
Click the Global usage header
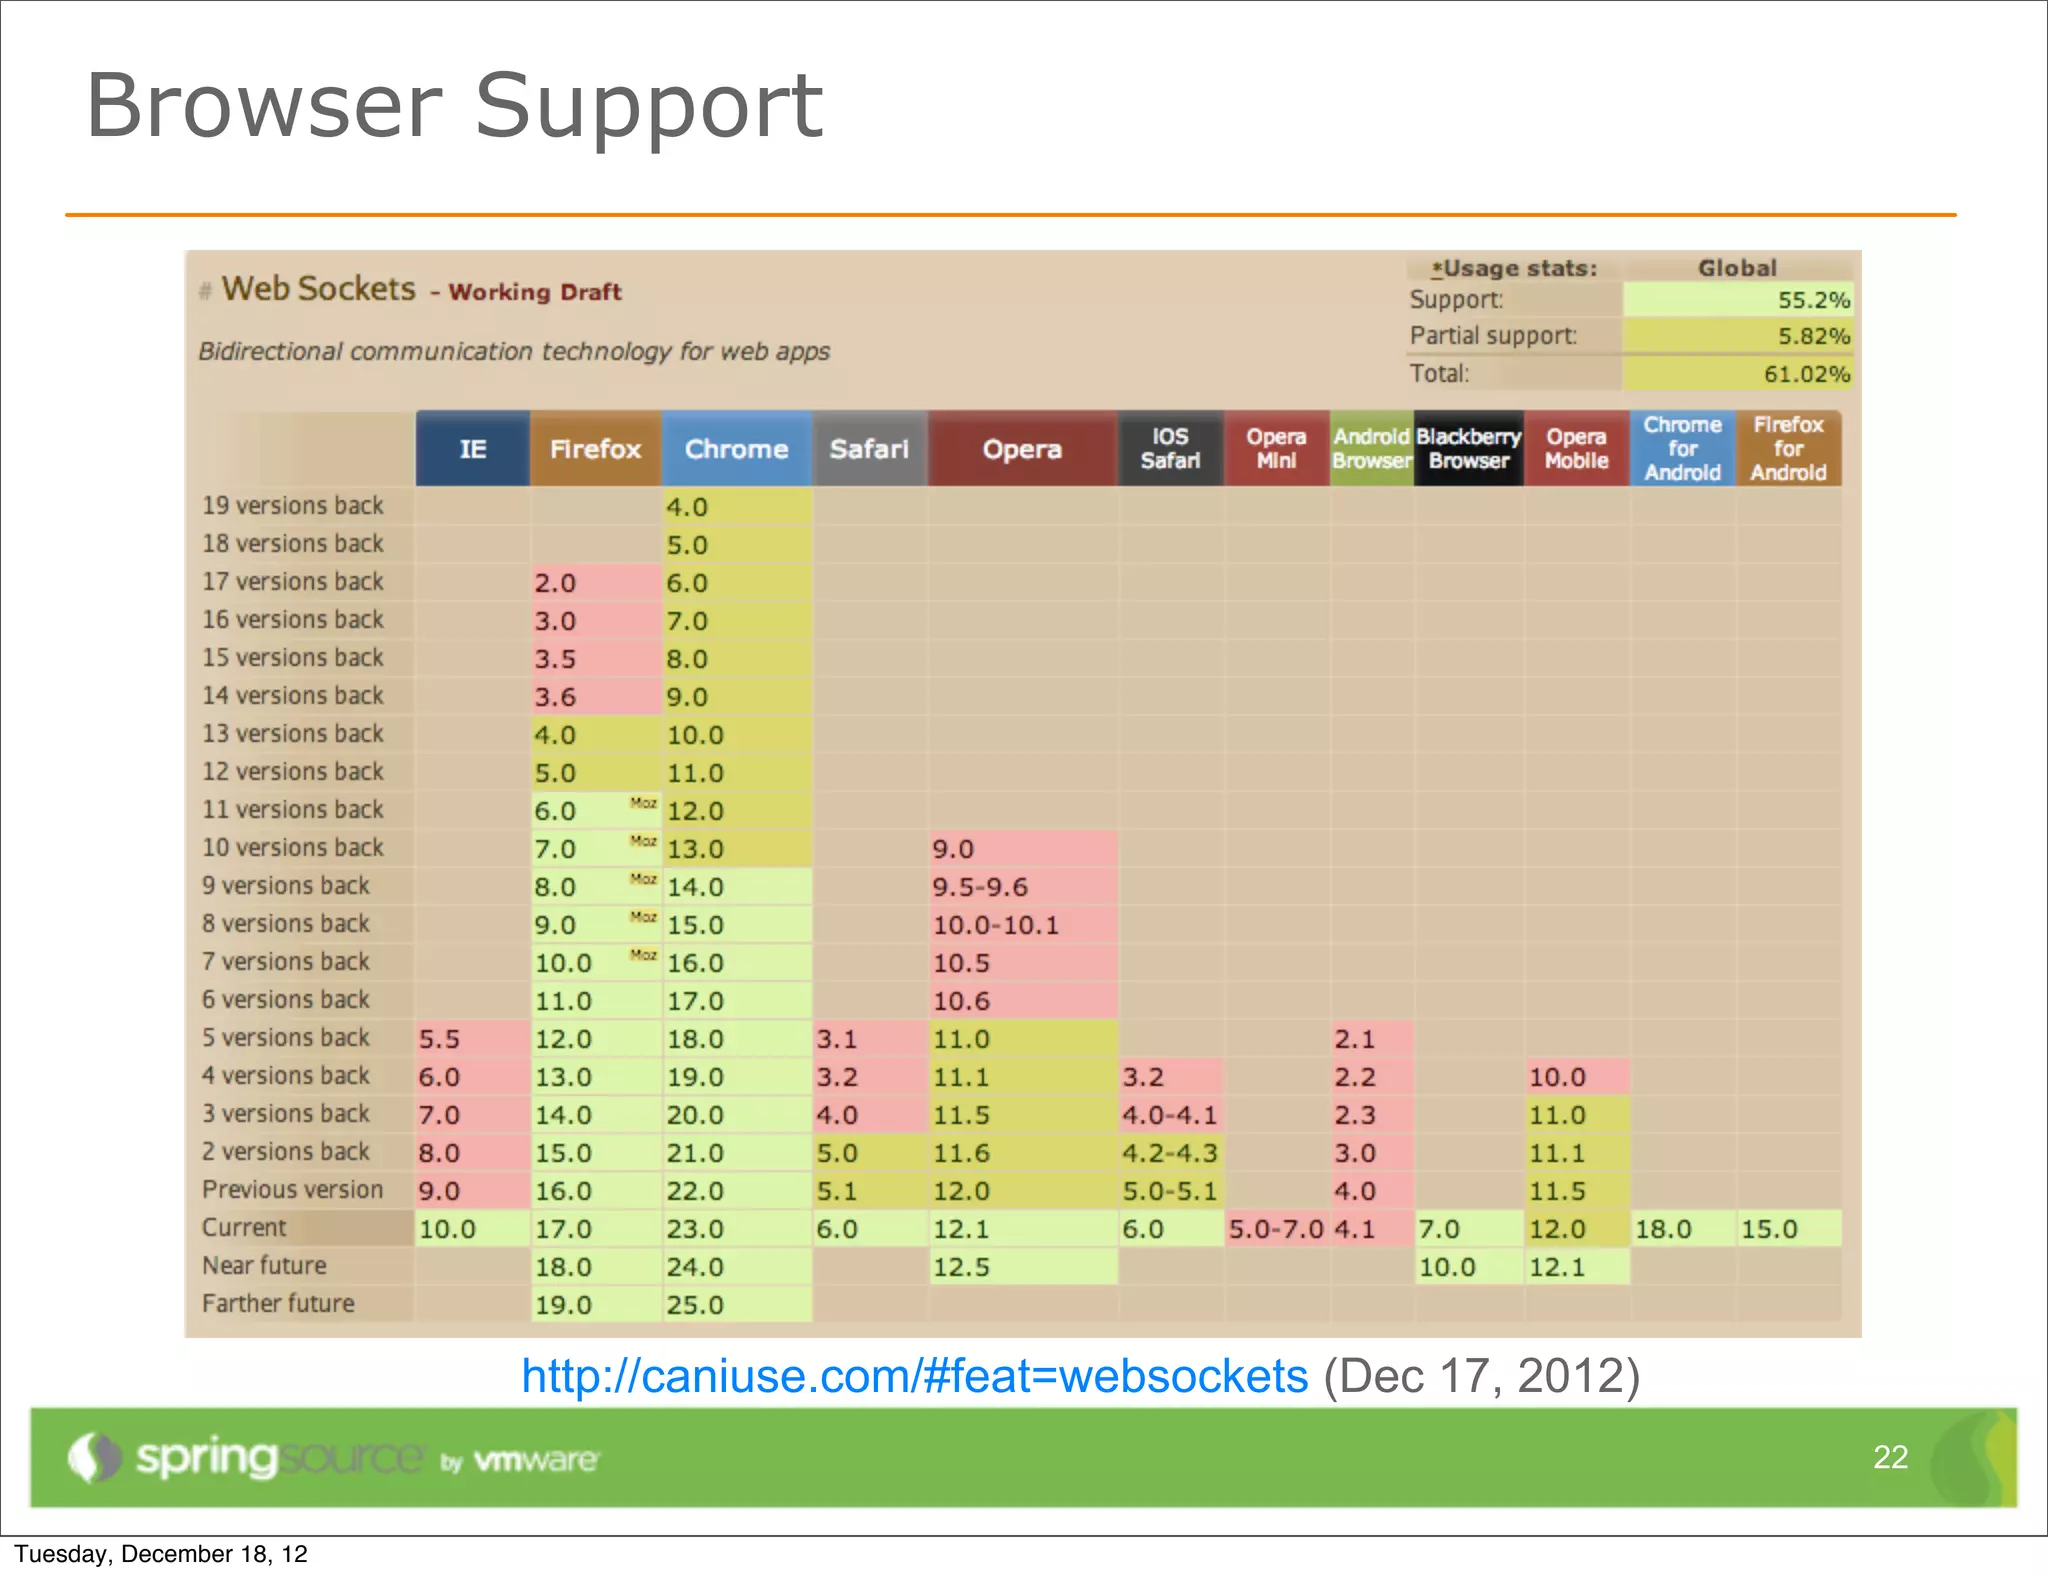1737,268
